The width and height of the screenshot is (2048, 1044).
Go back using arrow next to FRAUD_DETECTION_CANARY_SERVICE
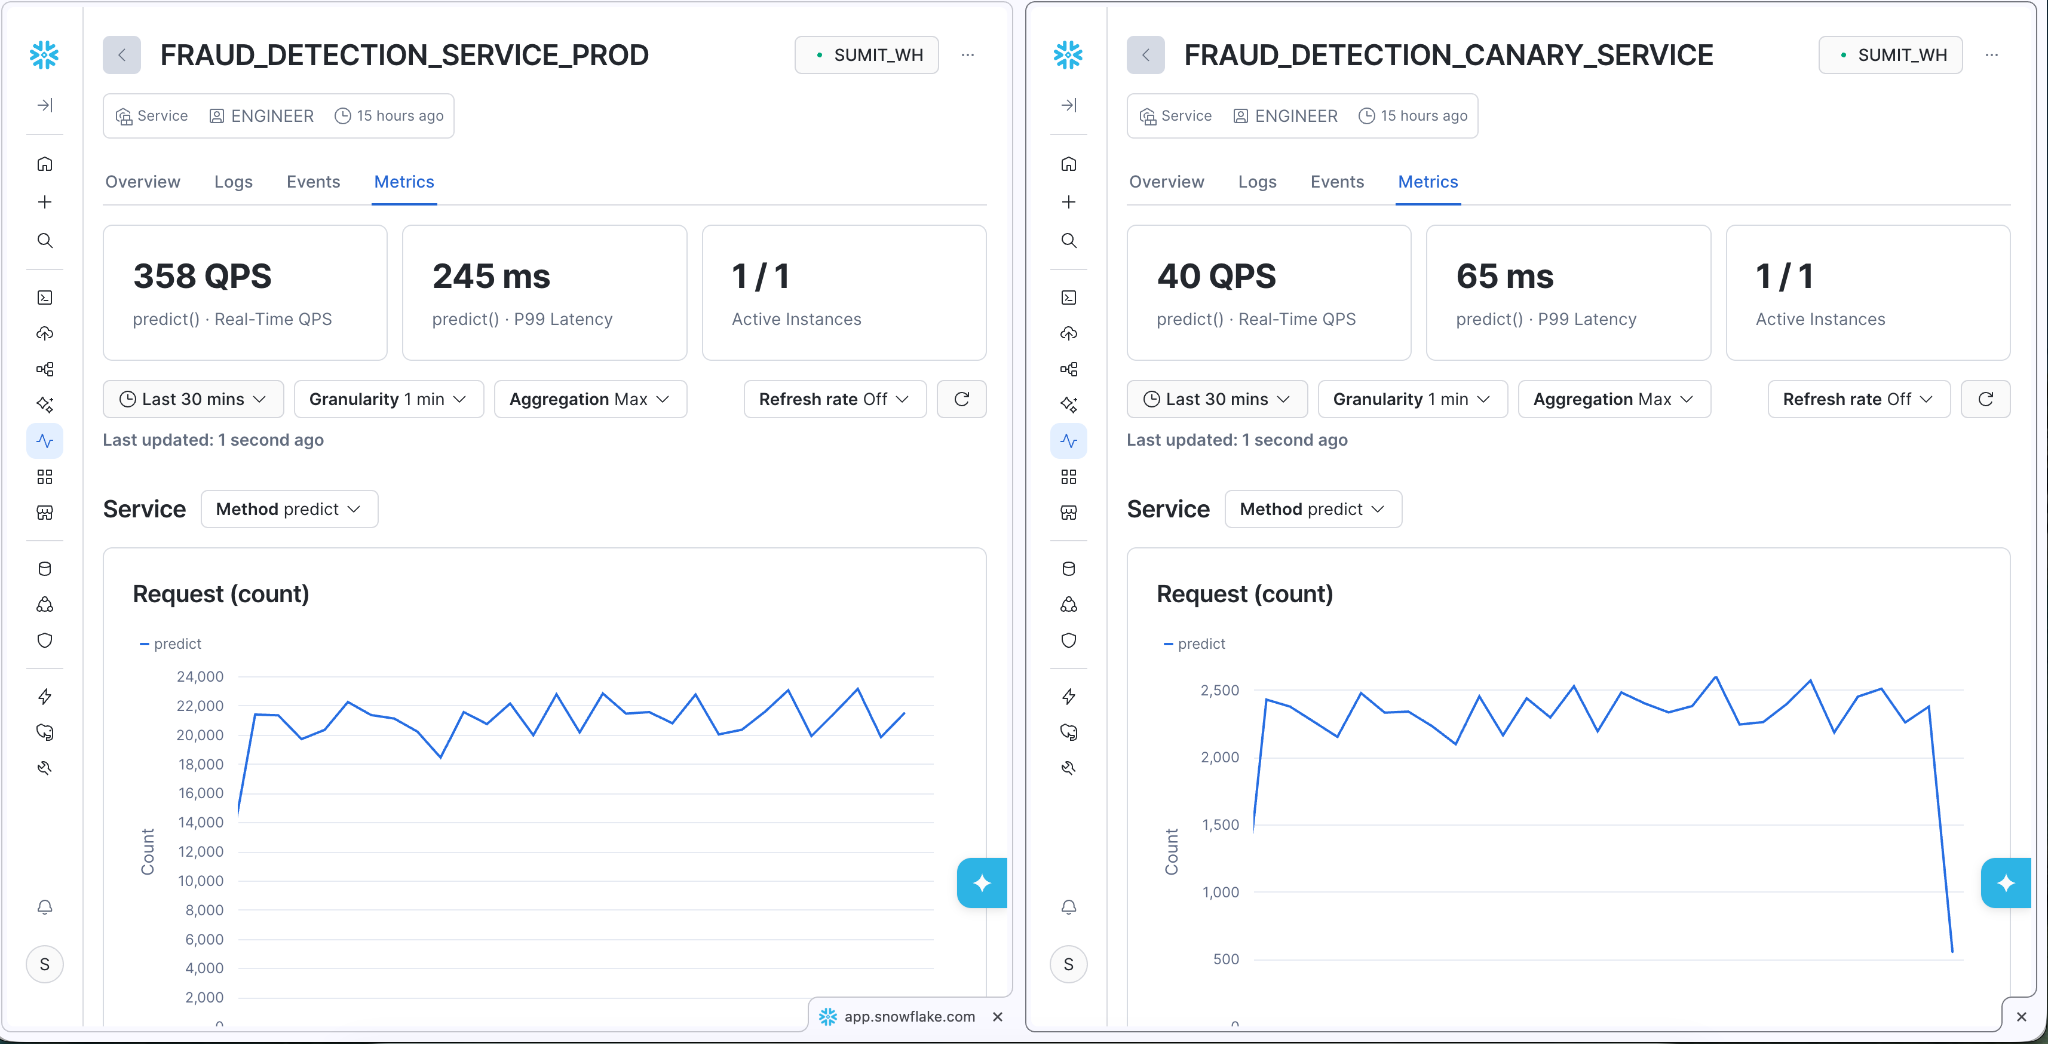[x=1146, y=55]
